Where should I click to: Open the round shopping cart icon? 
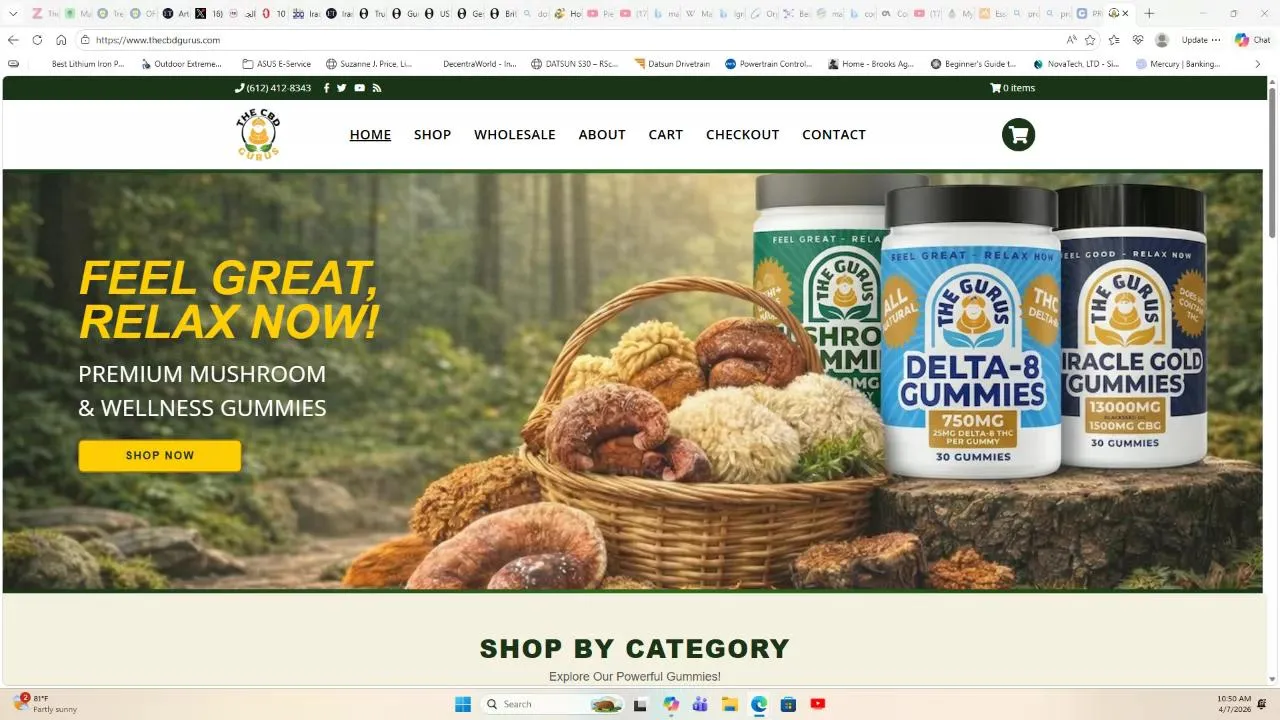coord(1018,135)
